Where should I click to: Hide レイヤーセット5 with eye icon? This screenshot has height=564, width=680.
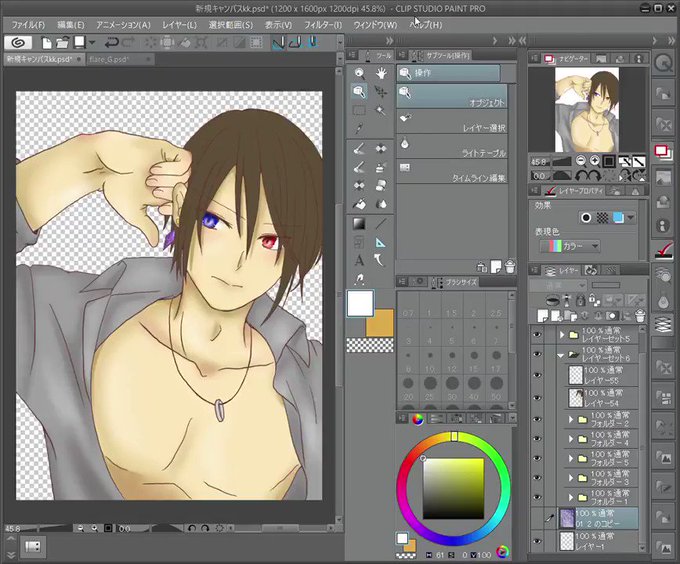[x=537, y=334]
